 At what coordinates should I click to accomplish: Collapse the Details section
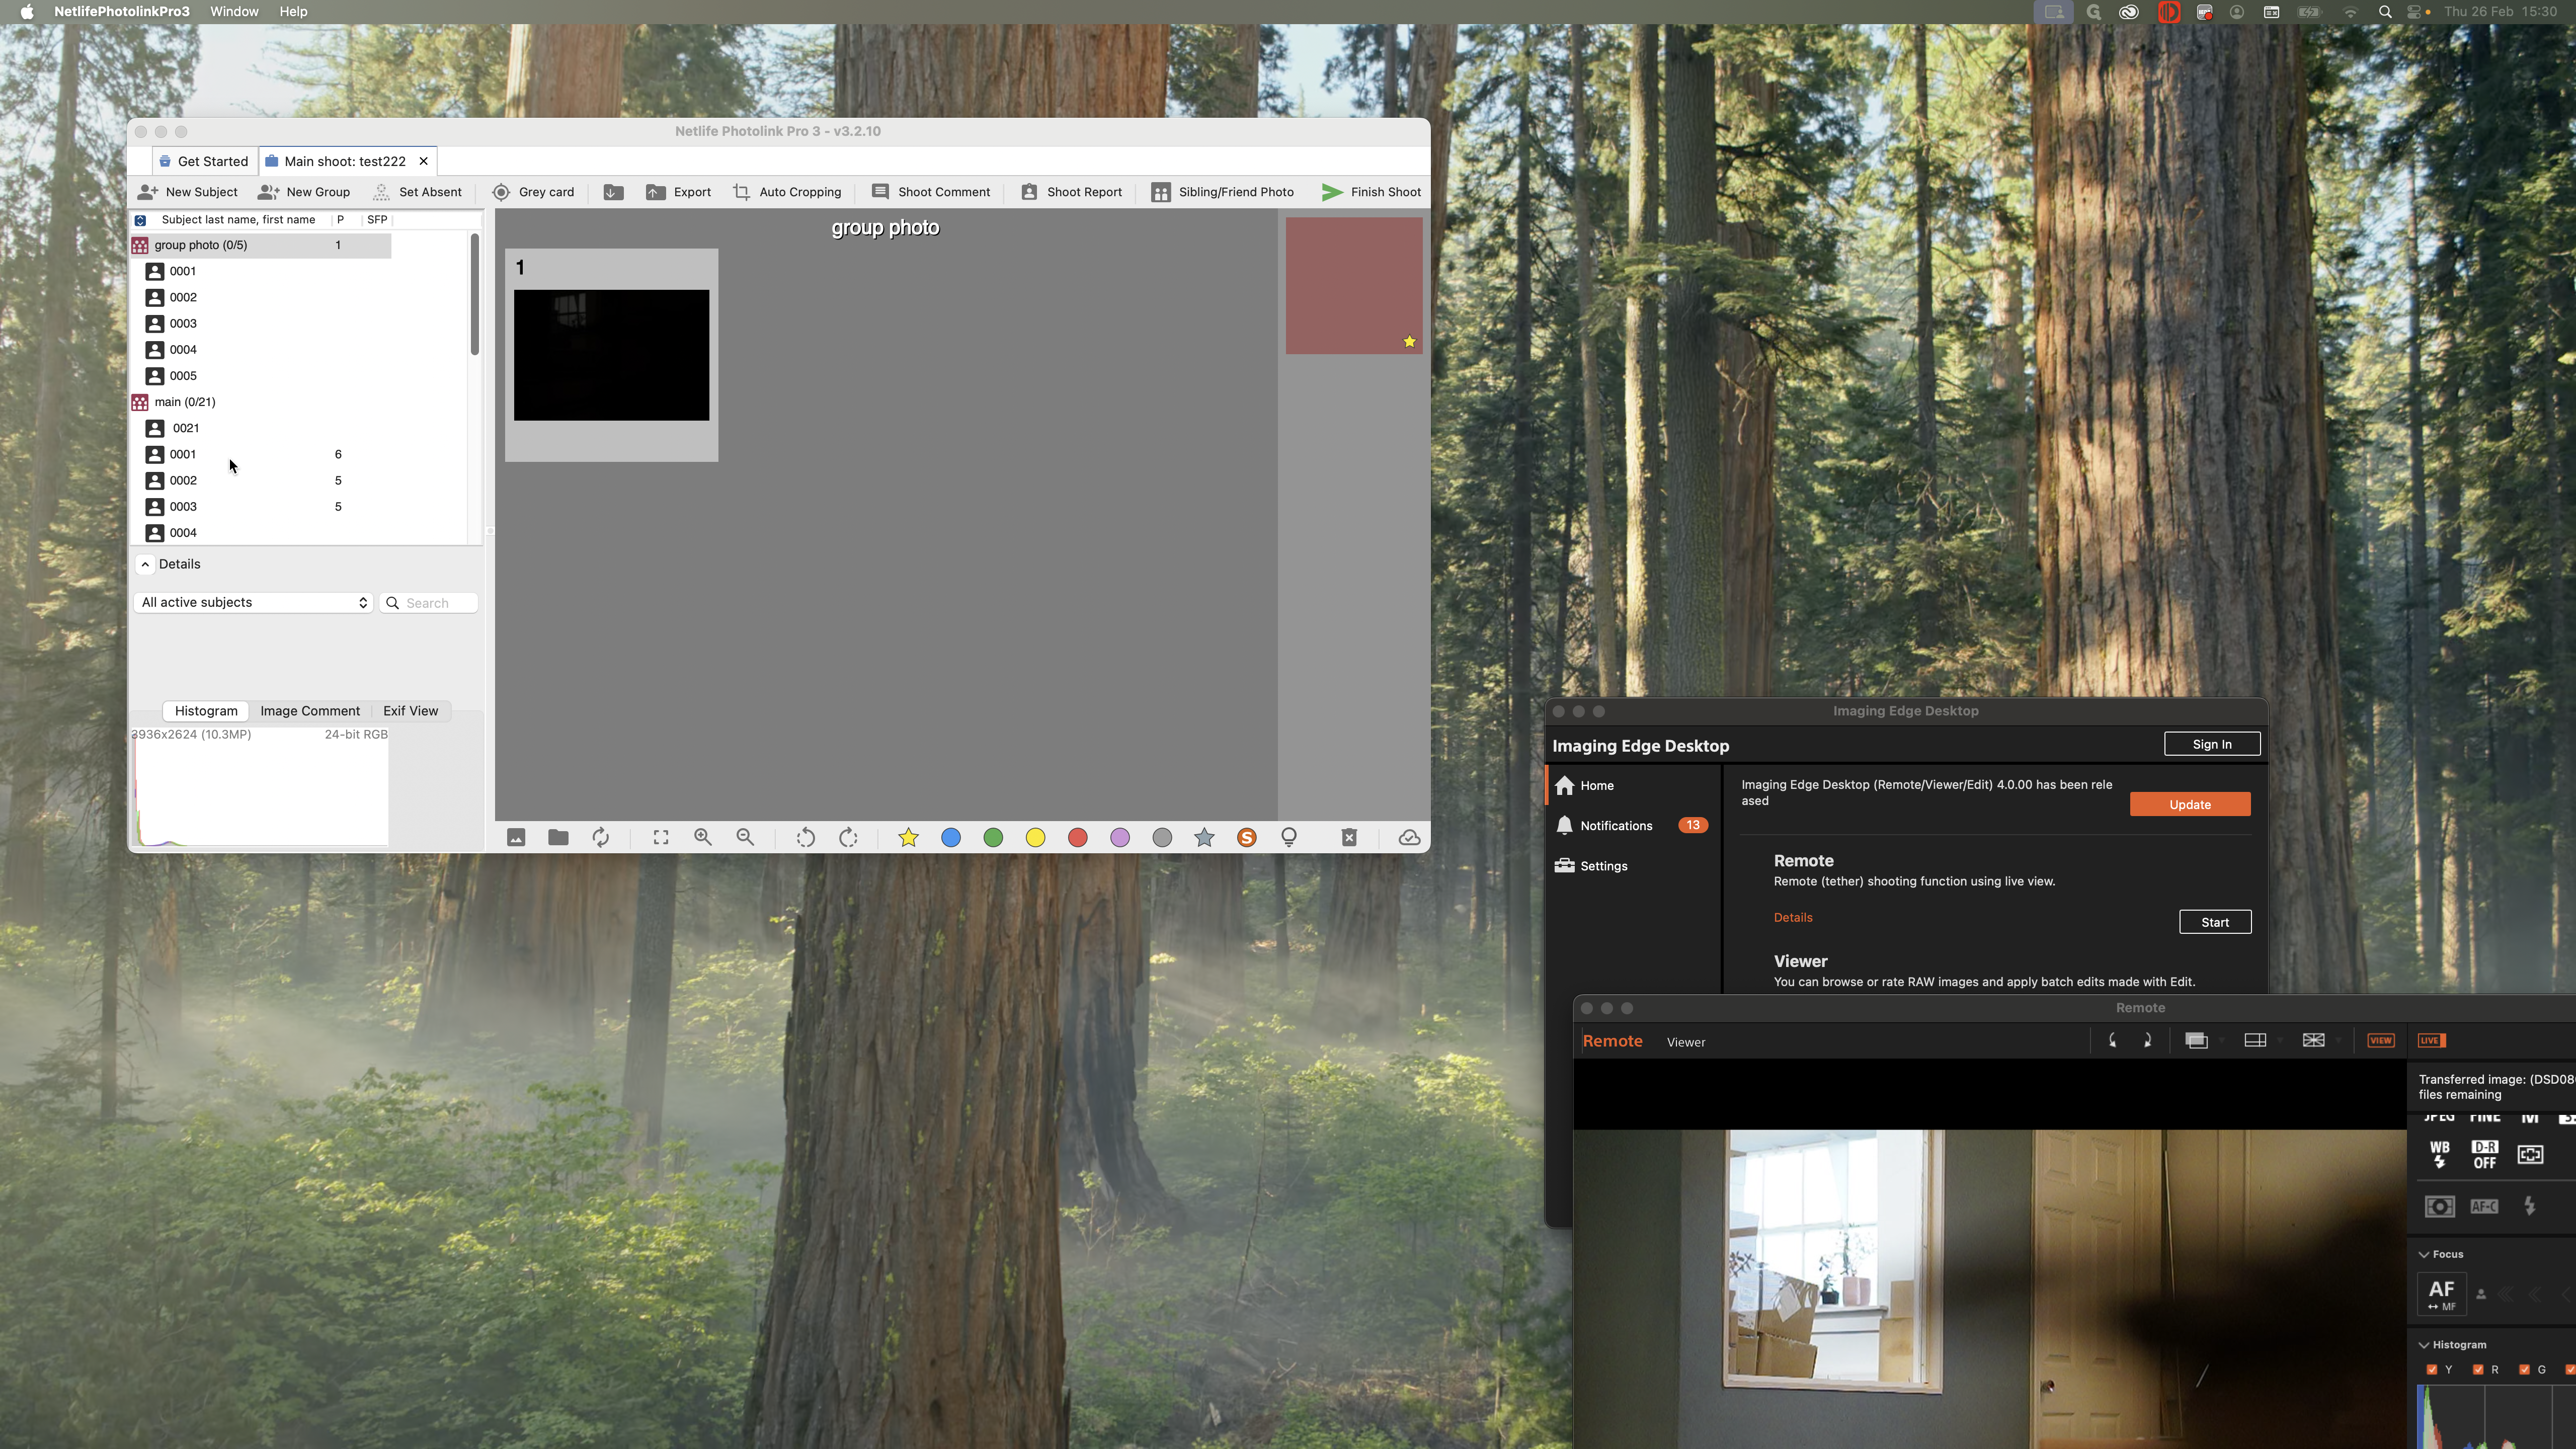coord(146,564)
